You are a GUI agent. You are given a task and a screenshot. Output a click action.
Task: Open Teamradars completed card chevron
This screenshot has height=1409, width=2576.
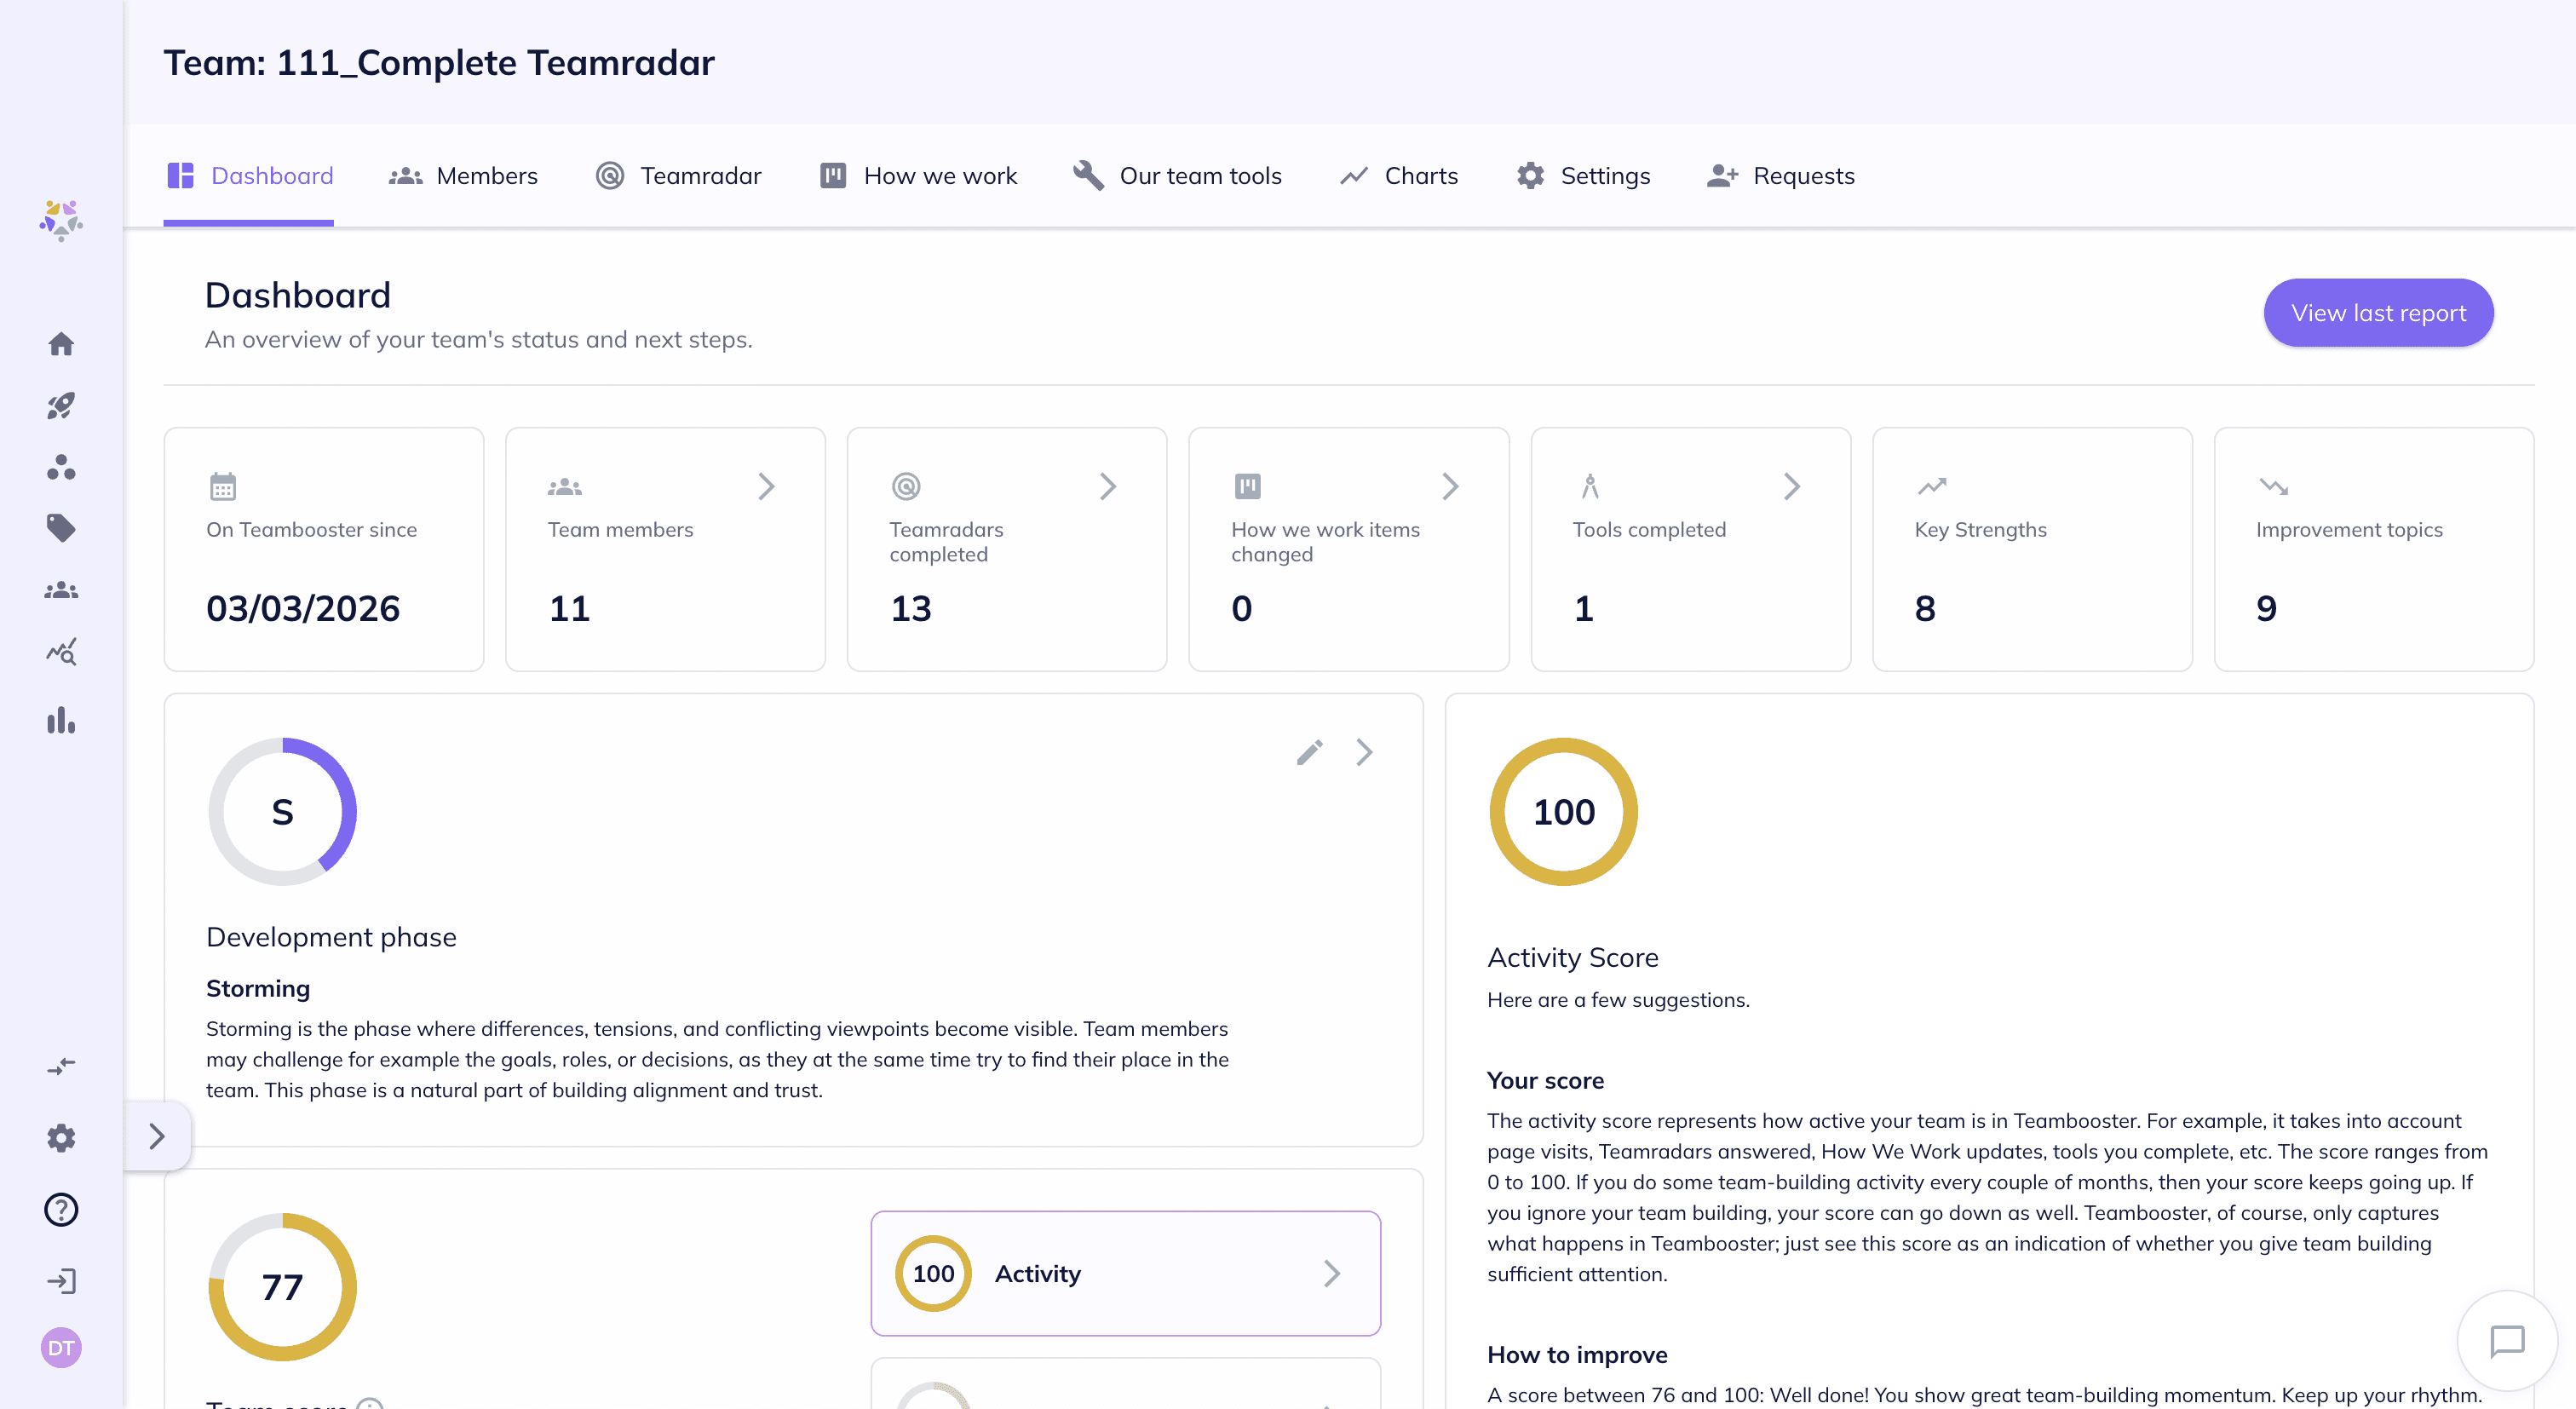click(x=1107, y=487)
